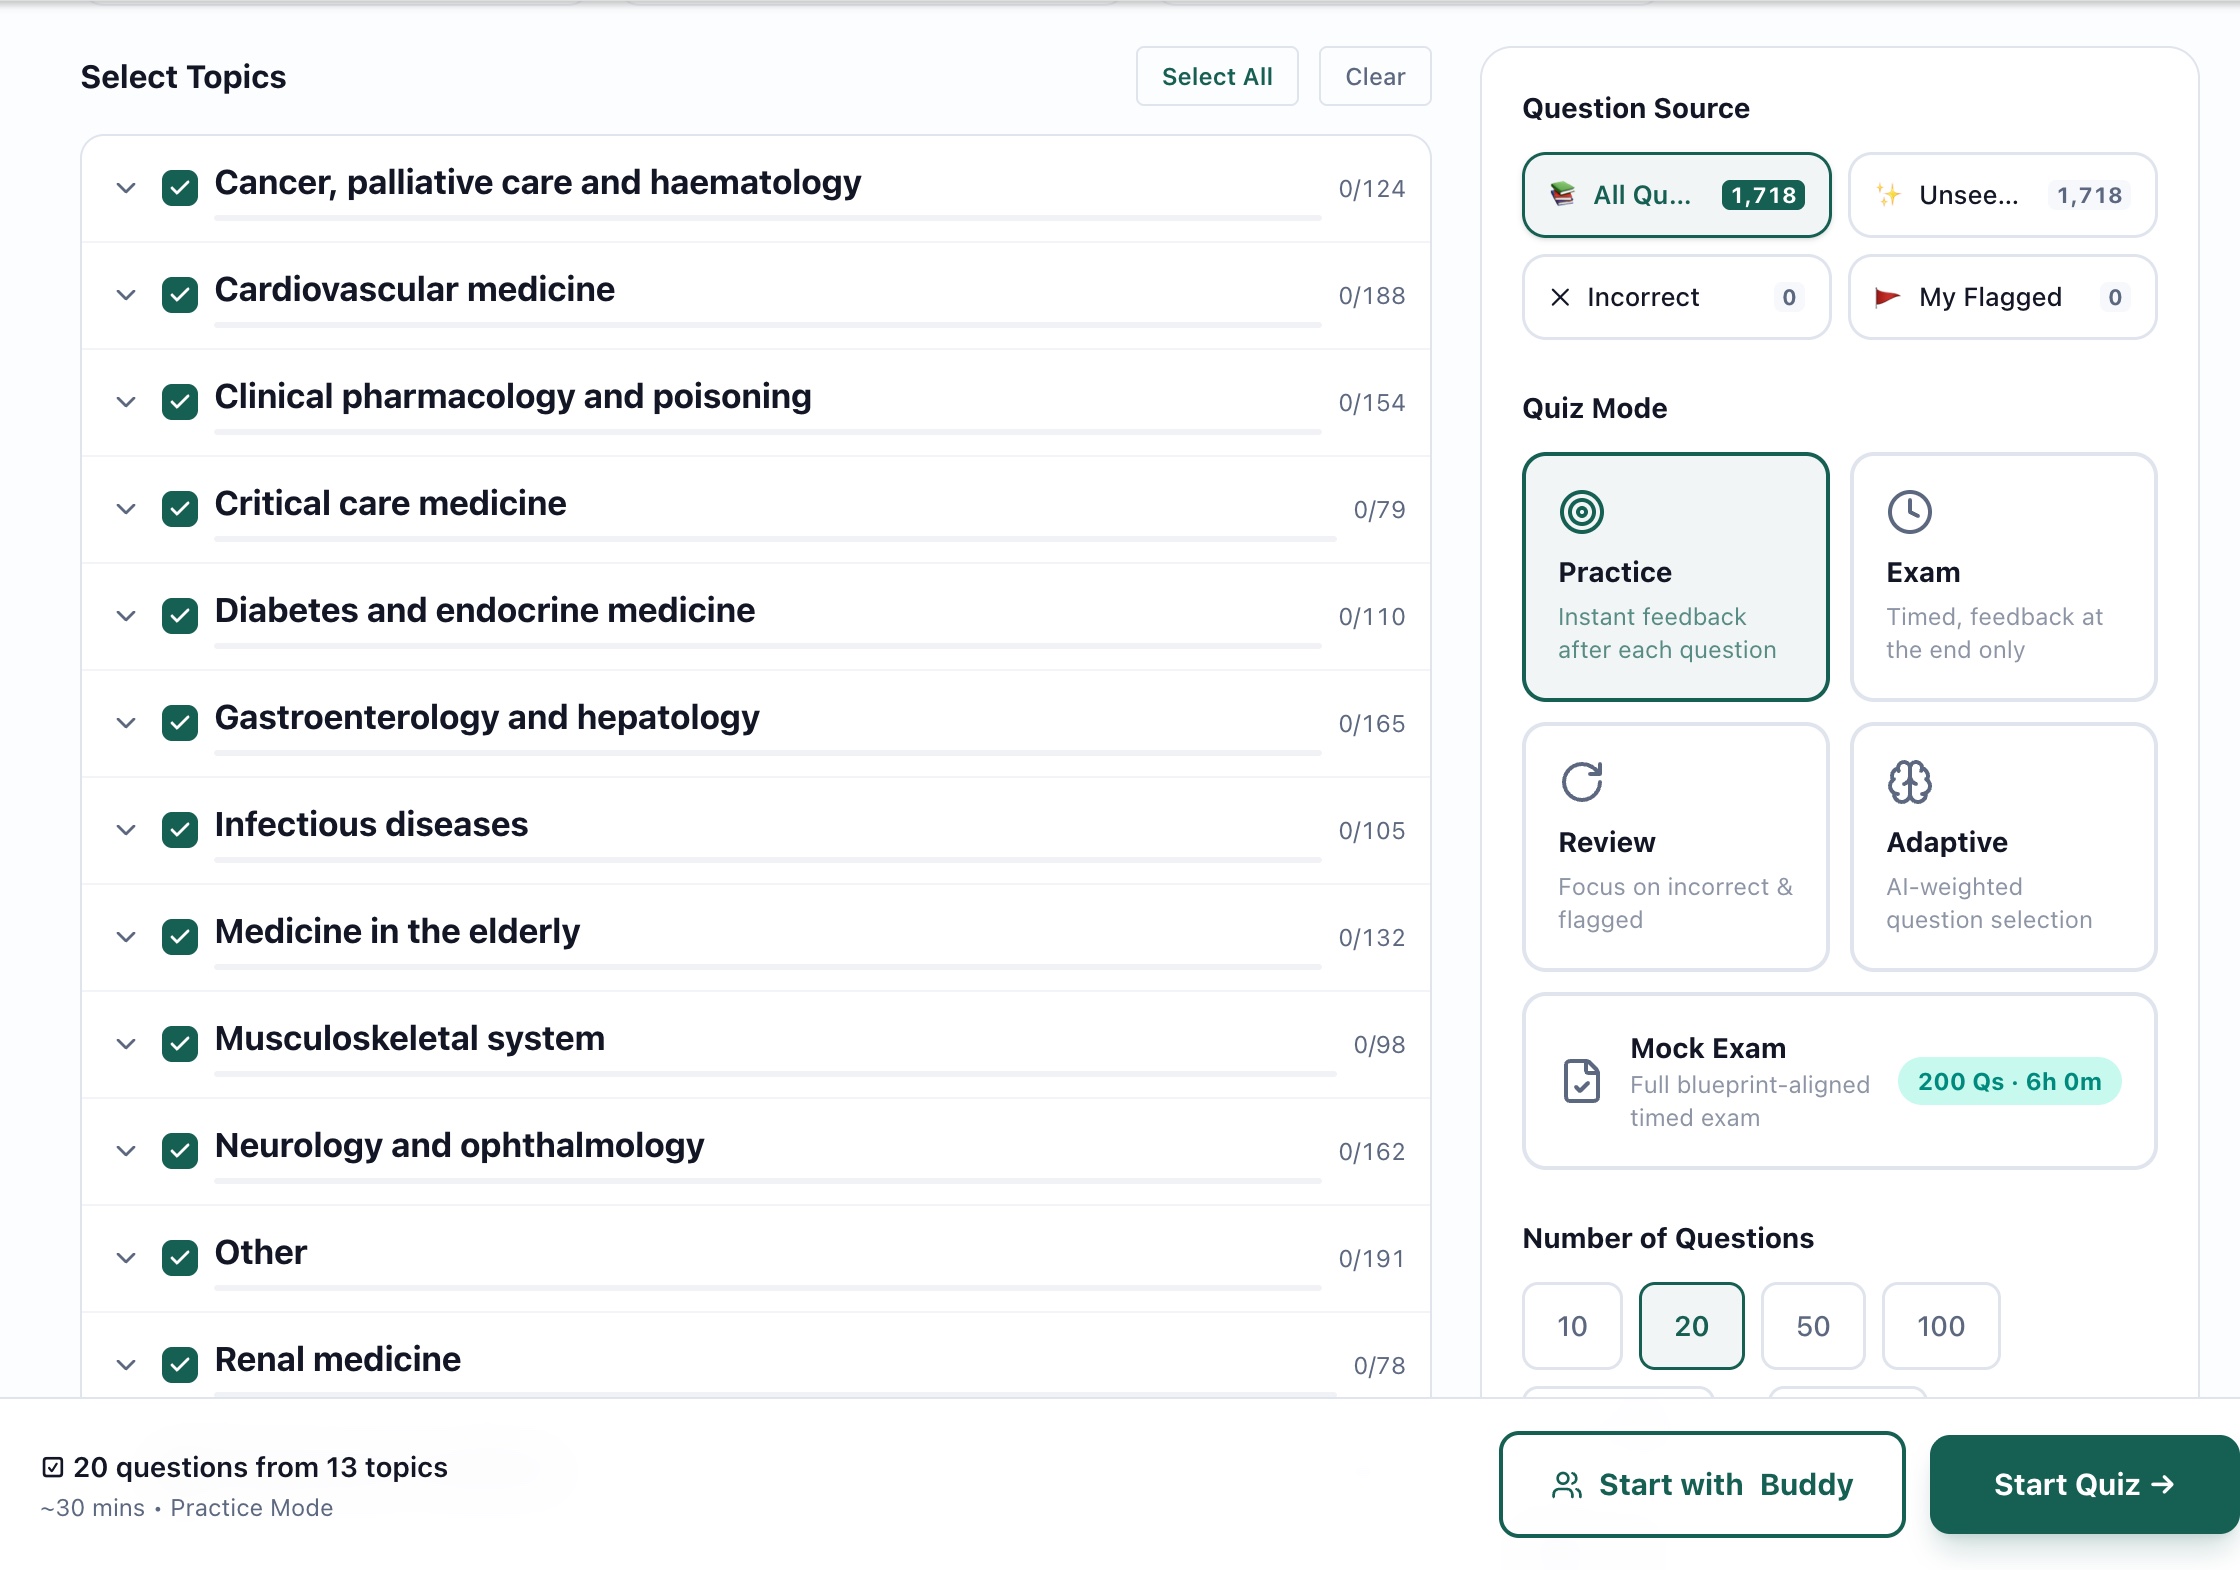Uncheck Renal medicine topic

tap(180, 1365)
